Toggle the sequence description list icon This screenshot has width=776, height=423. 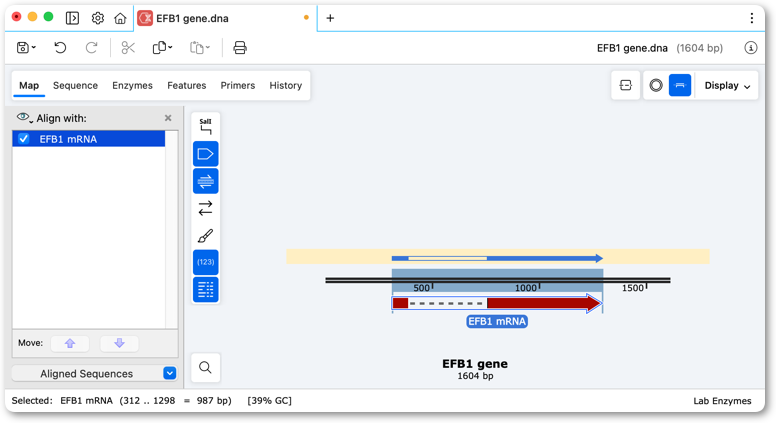[205, 289]
